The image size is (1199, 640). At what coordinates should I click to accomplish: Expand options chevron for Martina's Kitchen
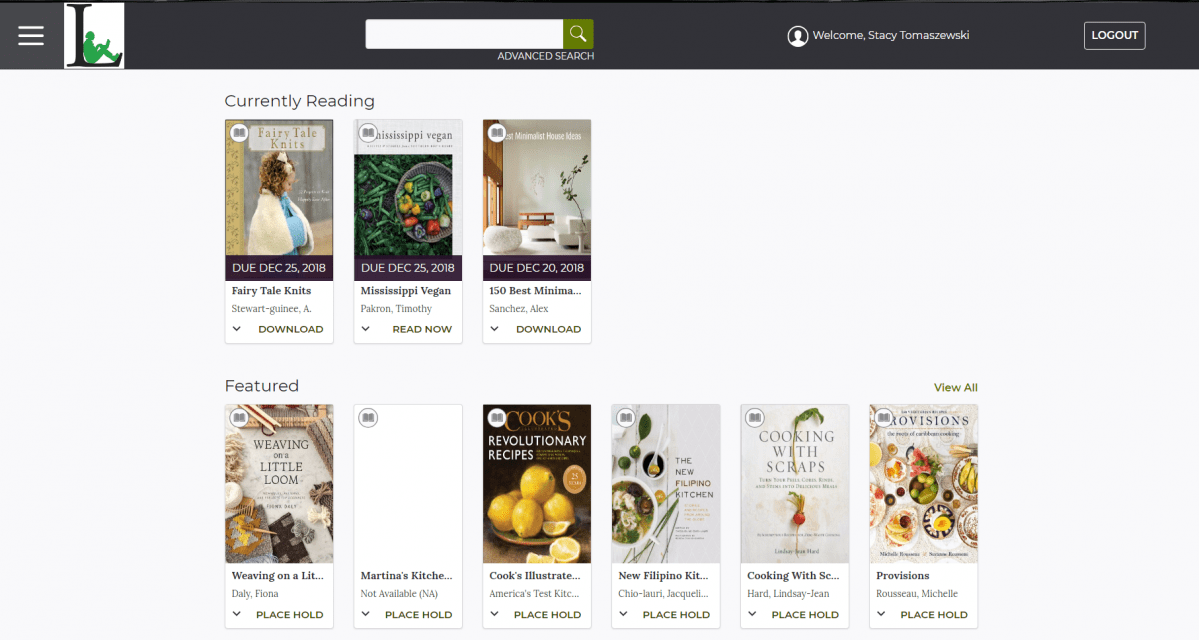tap(366, 614)
